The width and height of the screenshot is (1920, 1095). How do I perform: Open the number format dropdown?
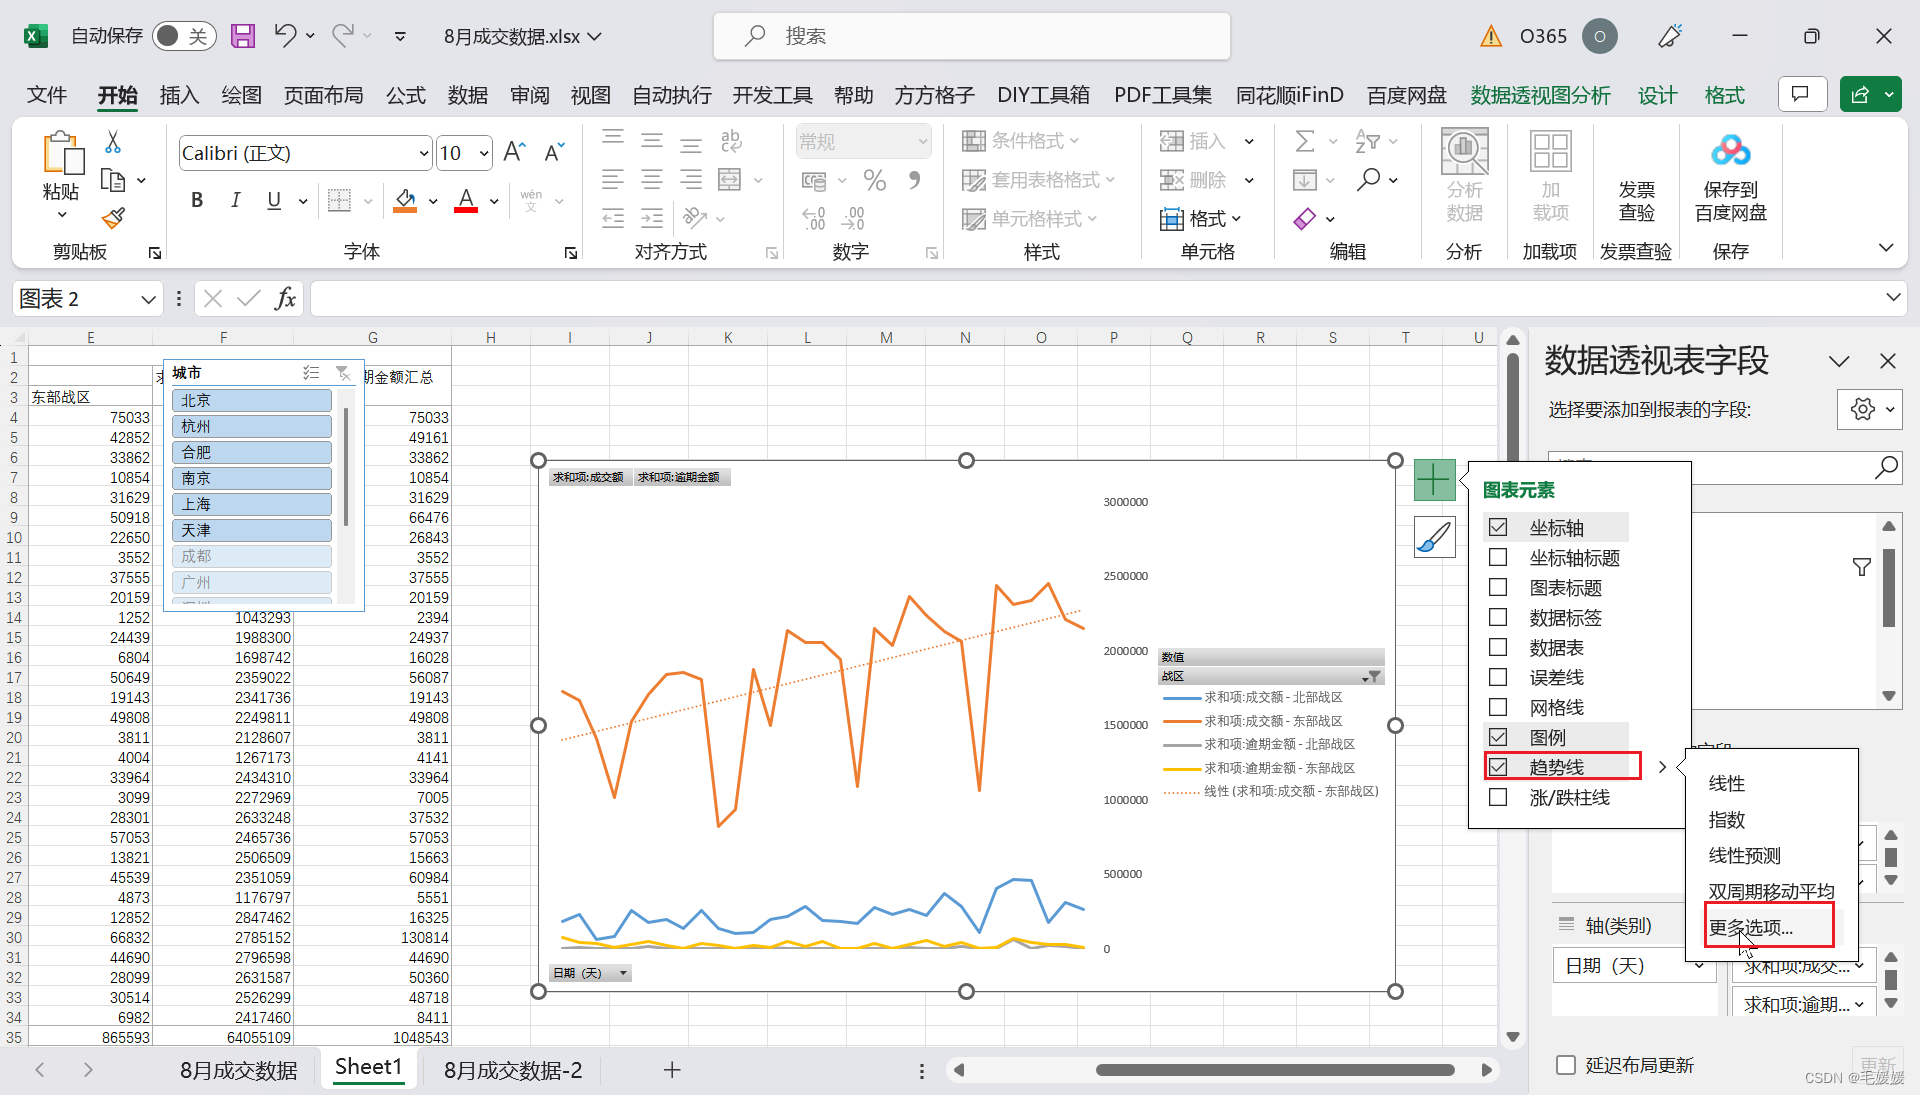click(922, 141)
